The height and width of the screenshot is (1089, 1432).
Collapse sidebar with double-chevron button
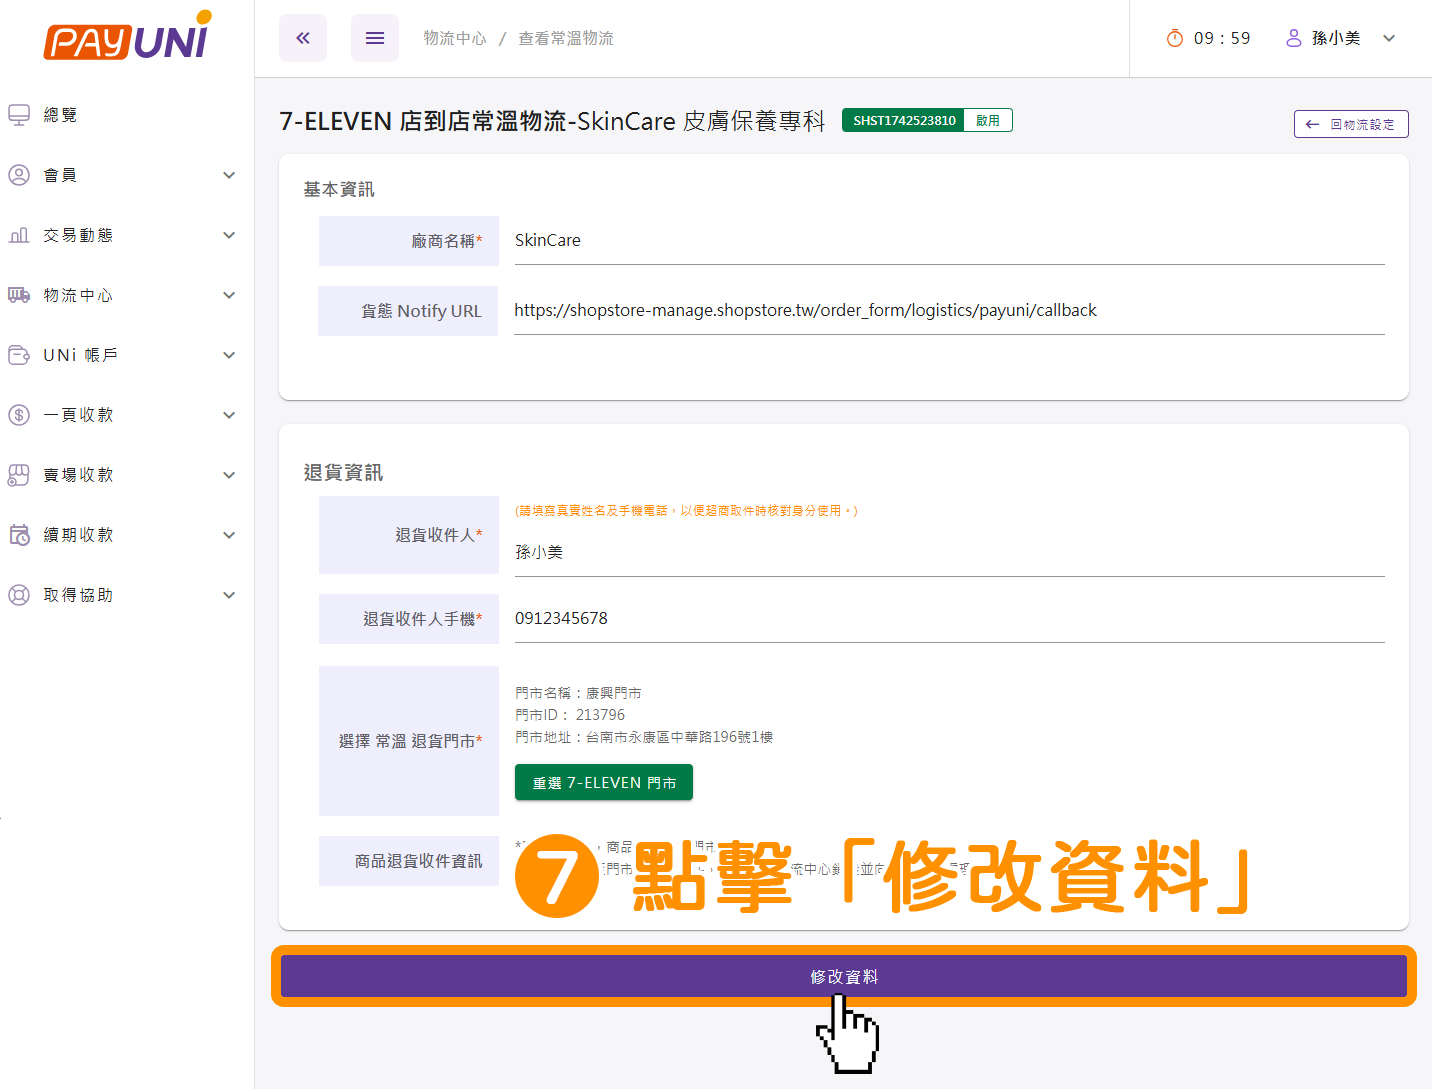pyautogui.click(x=303, y=38)
